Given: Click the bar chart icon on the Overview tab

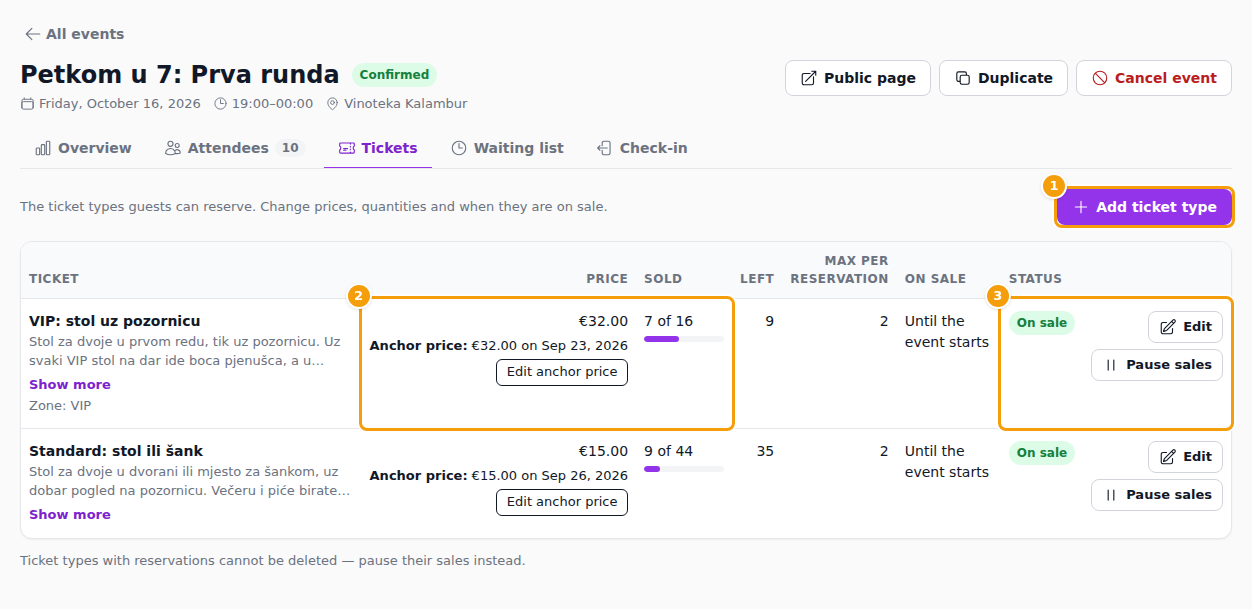Looking at the screenshot, I should point(43,148).
